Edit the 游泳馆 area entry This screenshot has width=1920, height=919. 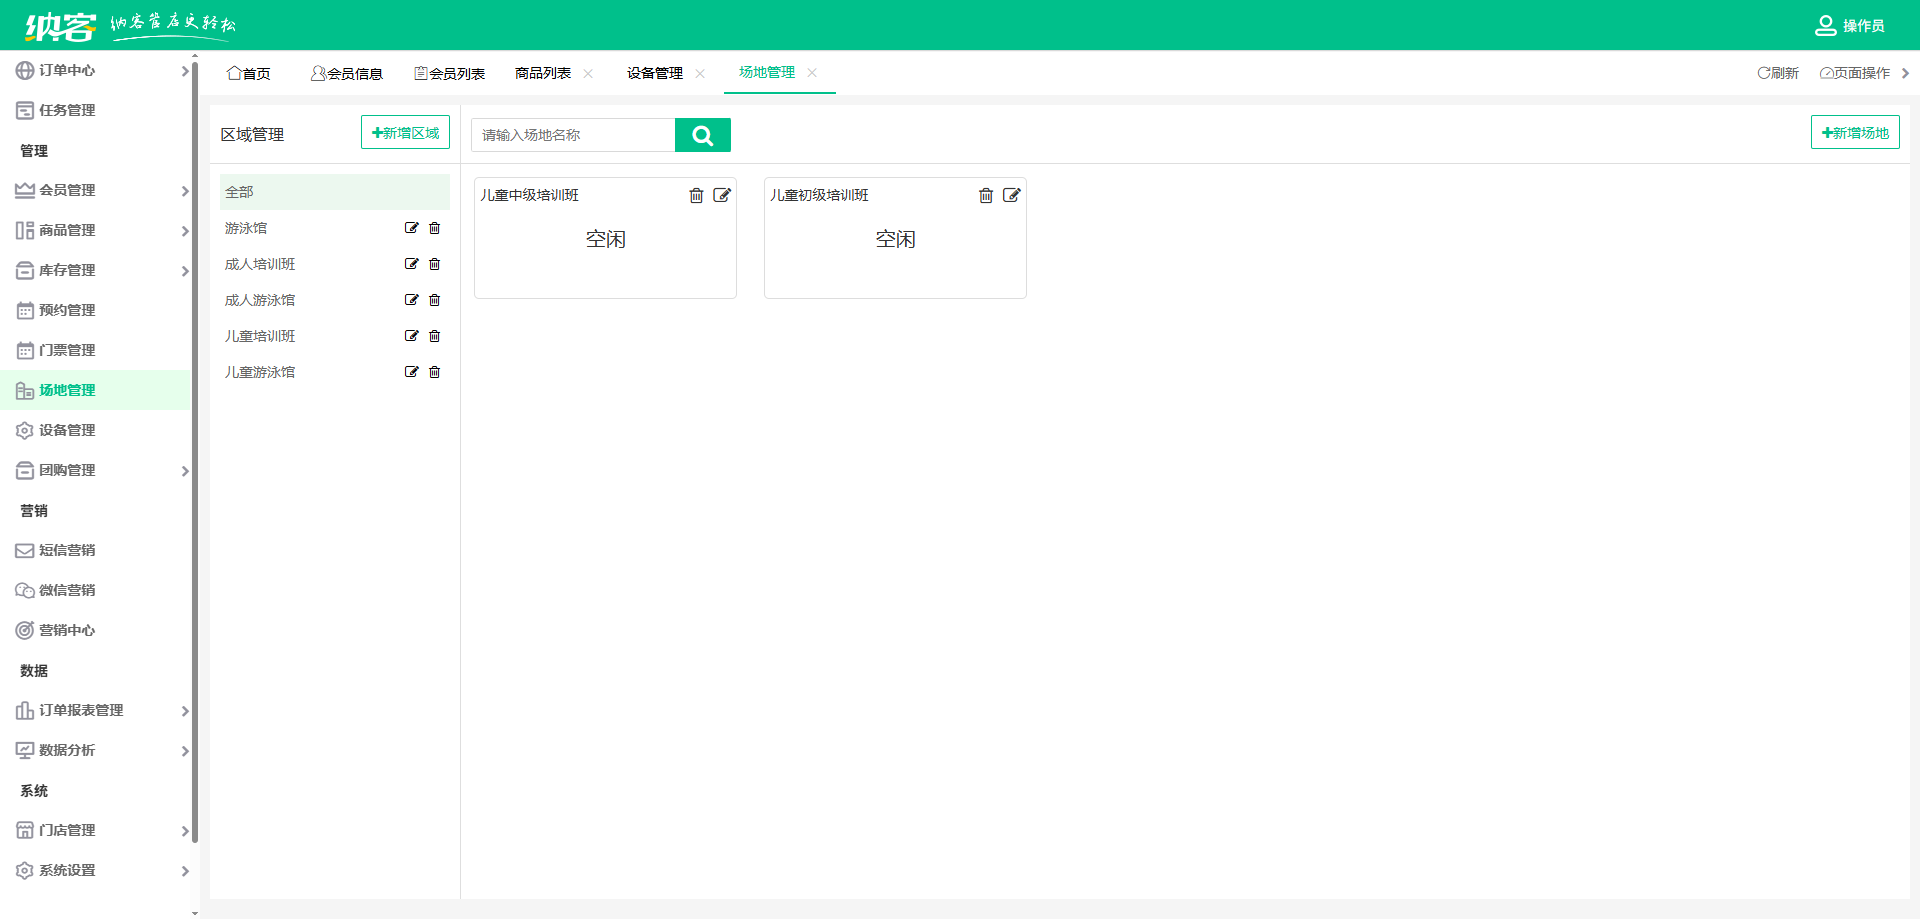pyautogui.click(x=411, y=228)
